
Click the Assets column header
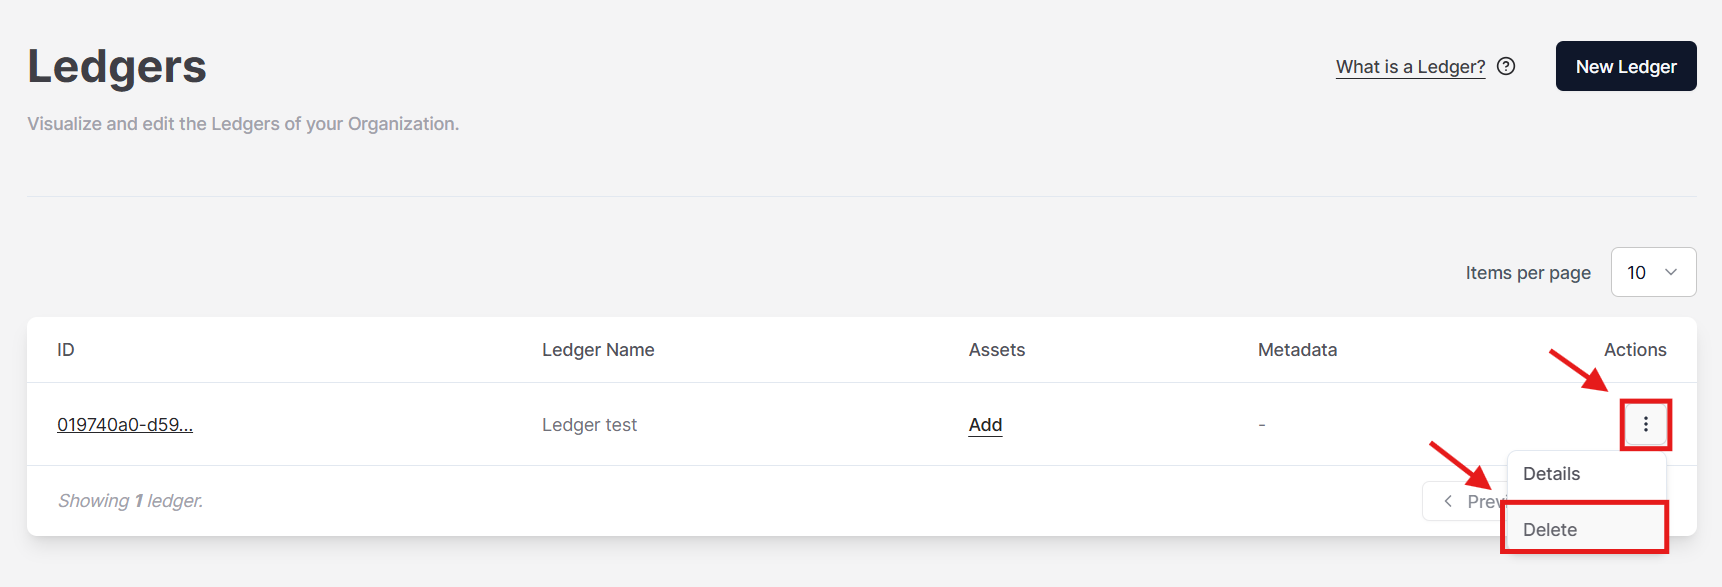[x=997, y=350]
